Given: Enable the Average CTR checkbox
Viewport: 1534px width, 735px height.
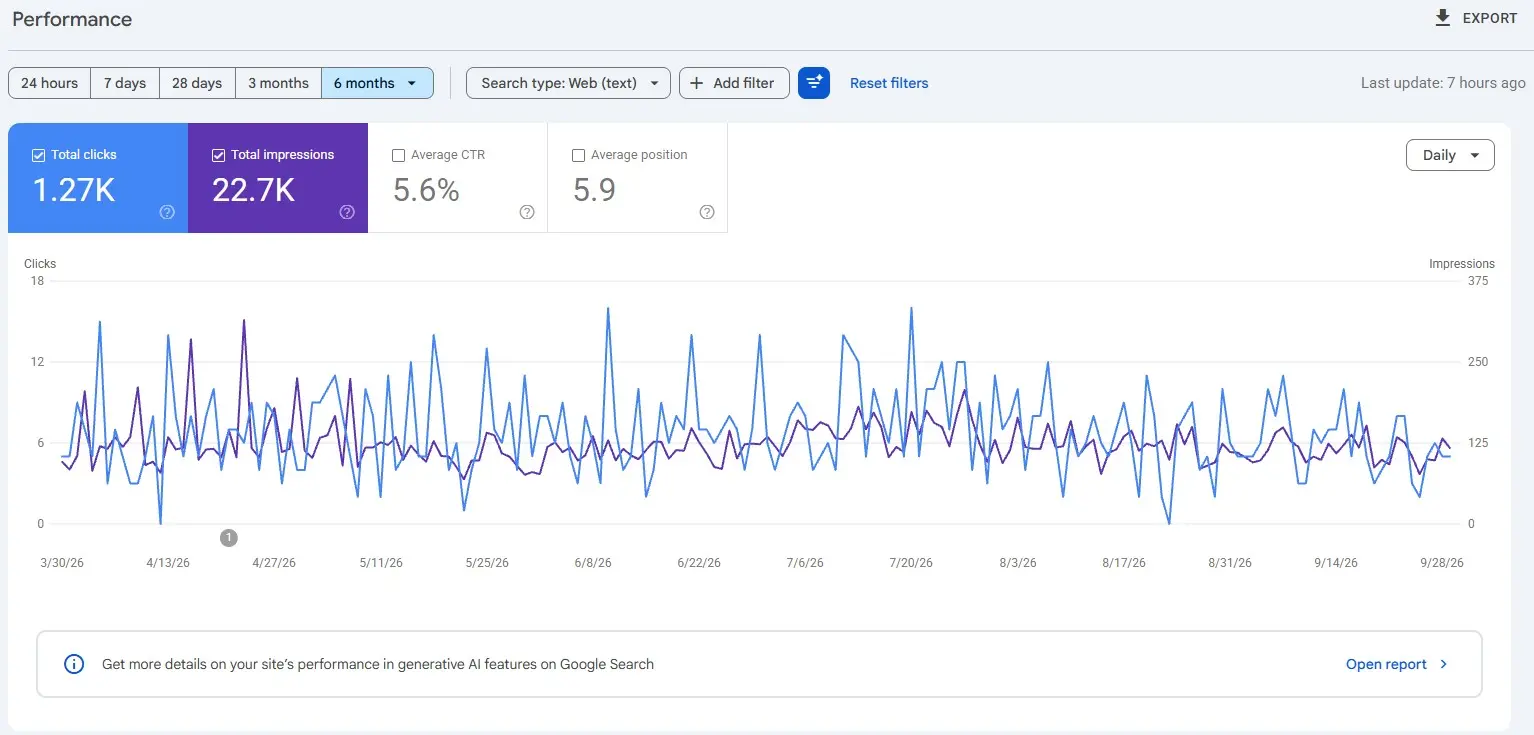Looking at the screenshot, I should pos(398,155).
